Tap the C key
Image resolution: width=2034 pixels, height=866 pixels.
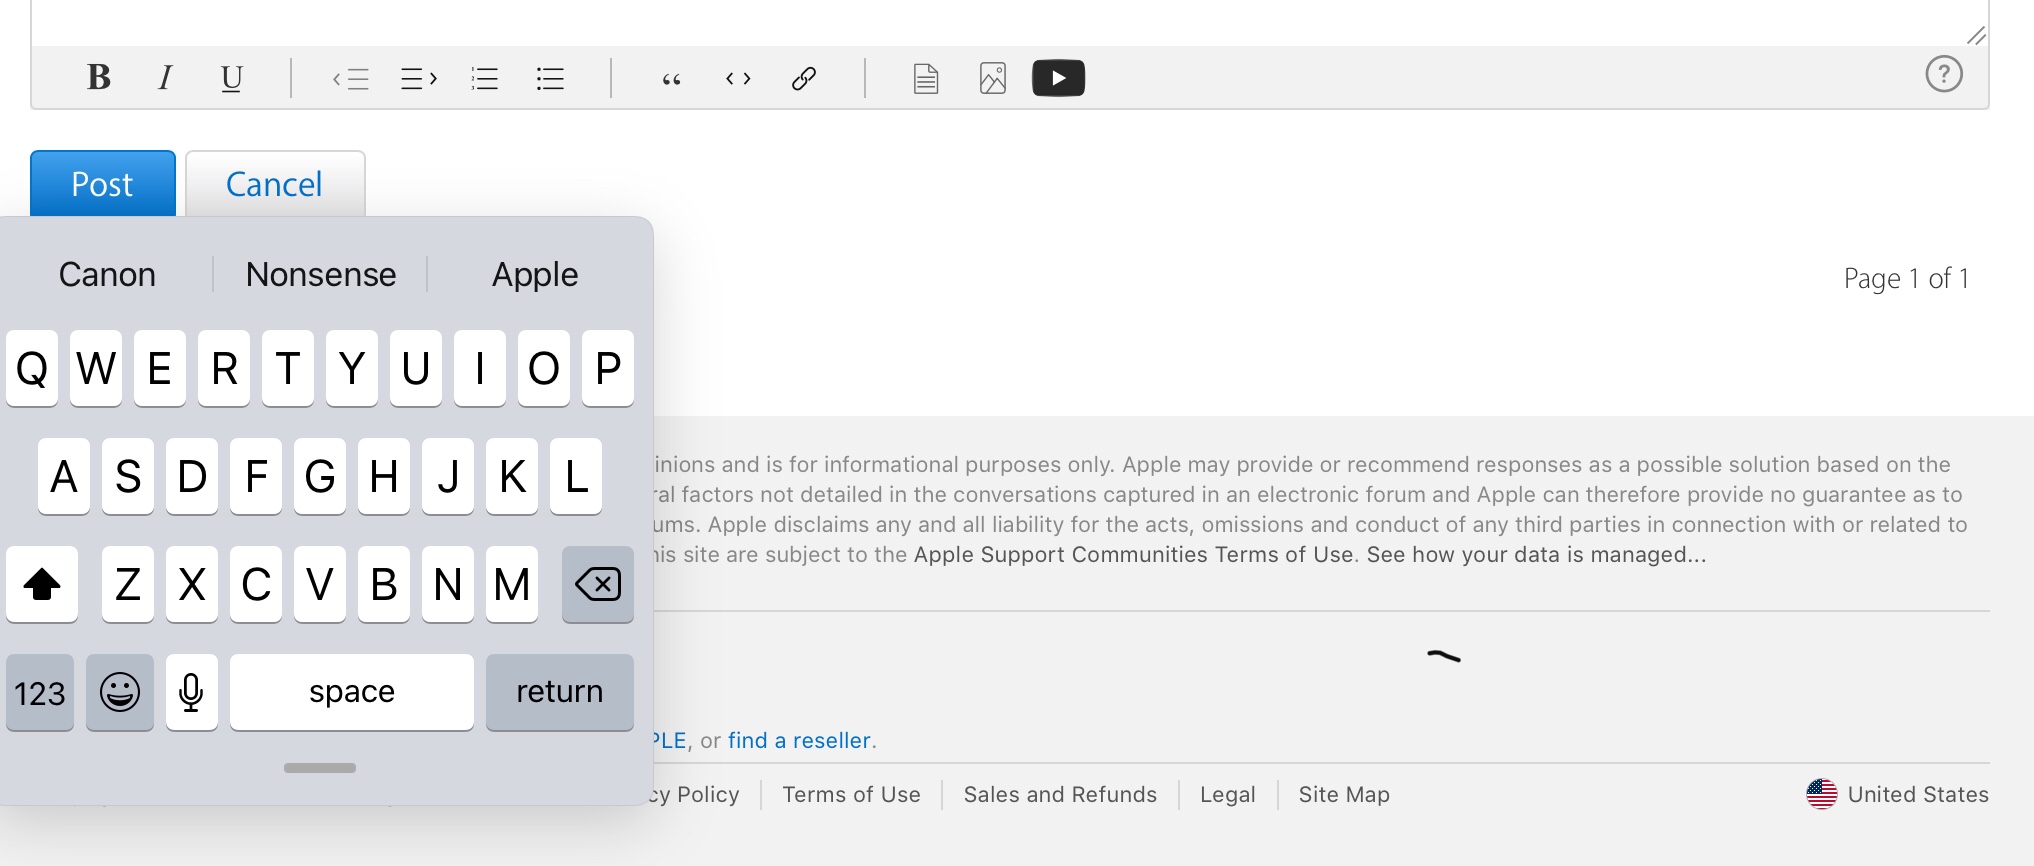pyautogui.click(x=256, y=584)
